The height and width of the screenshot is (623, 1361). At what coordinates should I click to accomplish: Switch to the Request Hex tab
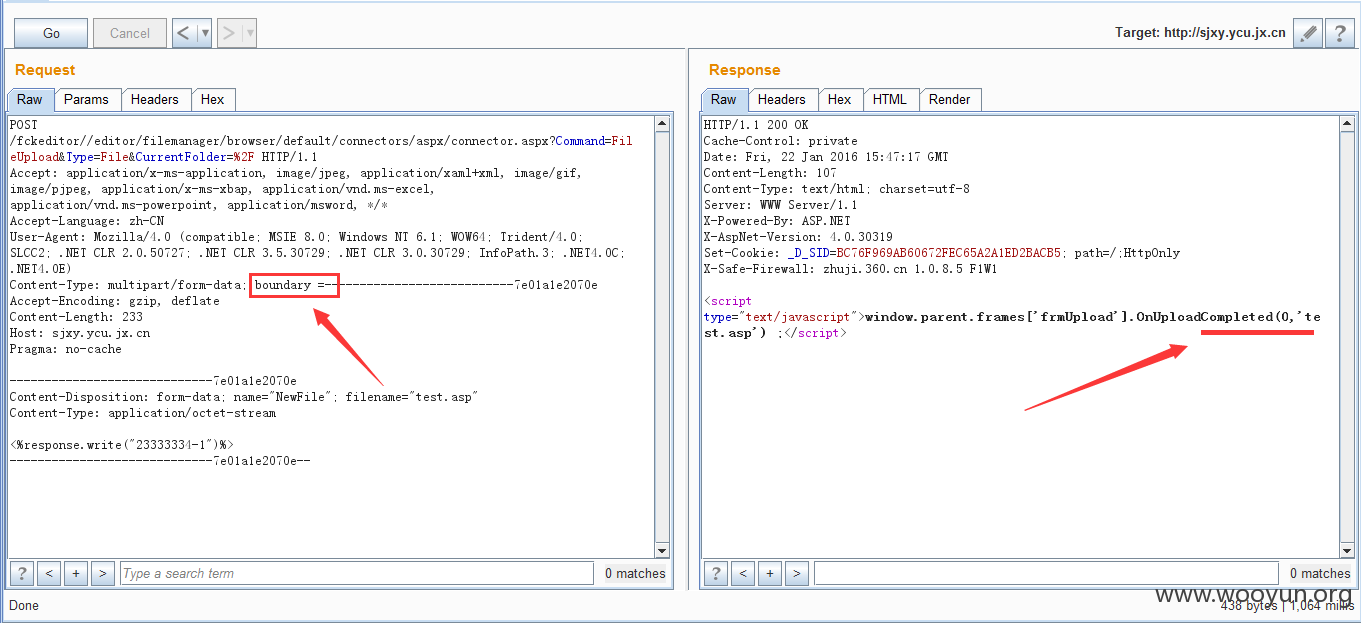coord(212,99)
